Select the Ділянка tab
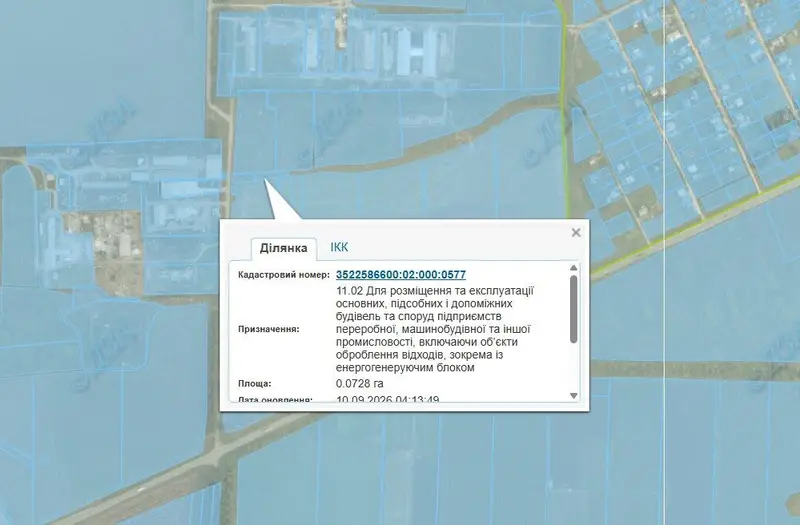 (284, 248)
